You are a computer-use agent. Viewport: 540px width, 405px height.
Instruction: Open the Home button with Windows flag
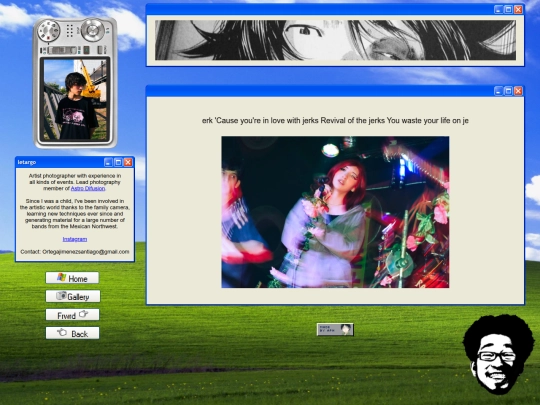[72, 278]
